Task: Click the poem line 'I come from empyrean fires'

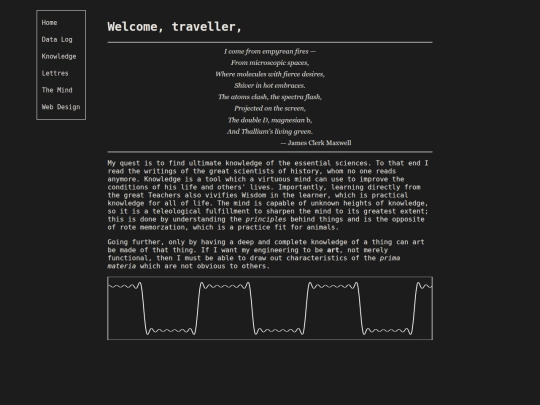Action: pyautogui.click(x=266, y=51)
